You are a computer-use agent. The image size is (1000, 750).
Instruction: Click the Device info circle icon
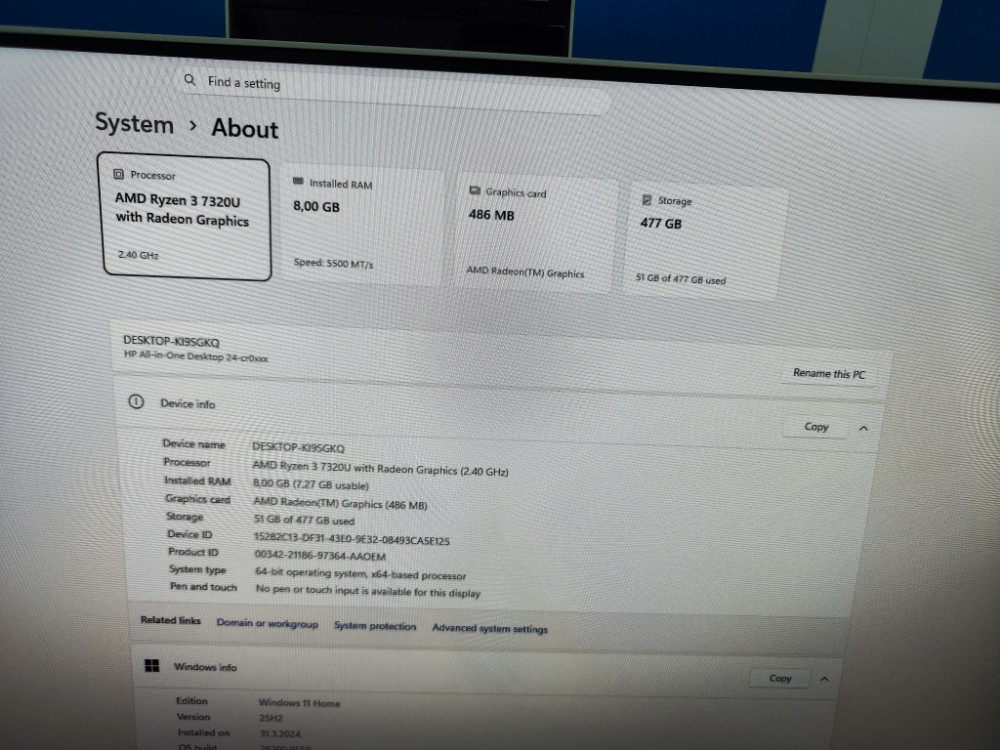[136, 401]
